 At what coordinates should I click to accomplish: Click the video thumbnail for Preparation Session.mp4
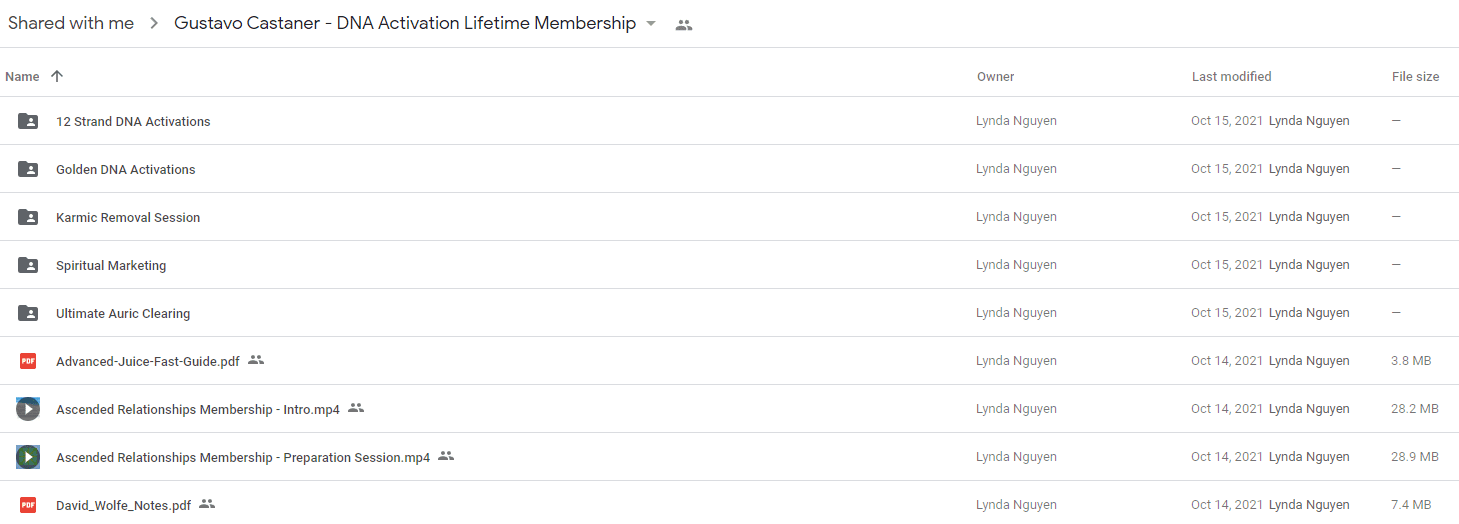tap(28, 457)
